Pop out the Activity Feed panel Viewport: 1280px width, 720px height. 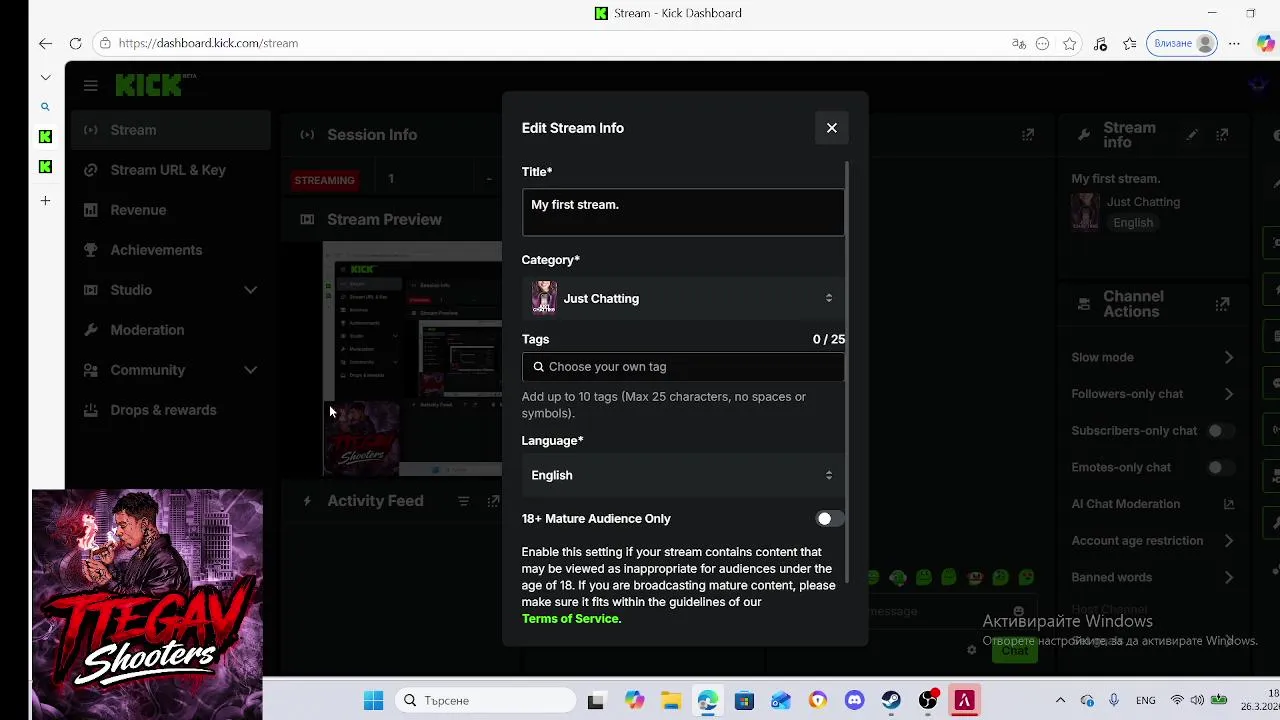(493, 501)
